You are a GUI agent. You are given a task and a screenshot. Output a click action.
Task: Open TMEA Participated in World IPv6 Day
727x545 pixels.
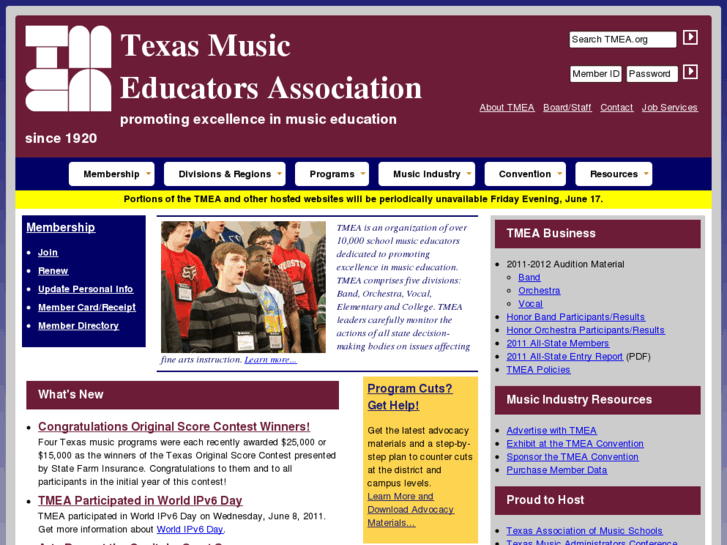coord(140,500)
